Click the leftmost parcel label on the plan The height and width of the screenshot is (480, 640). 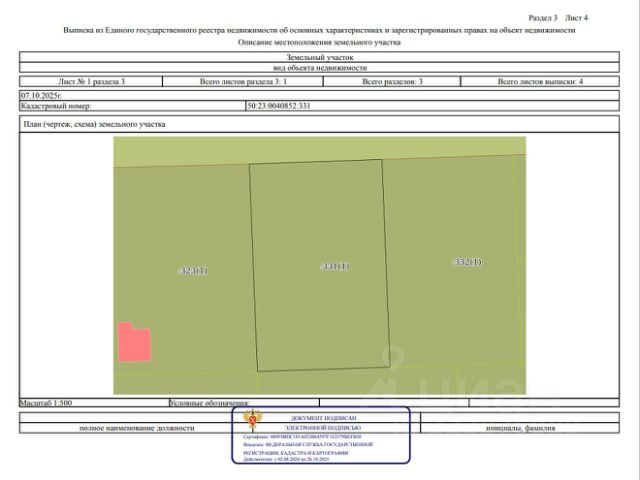pyautogui.click(x=193, y=271)
